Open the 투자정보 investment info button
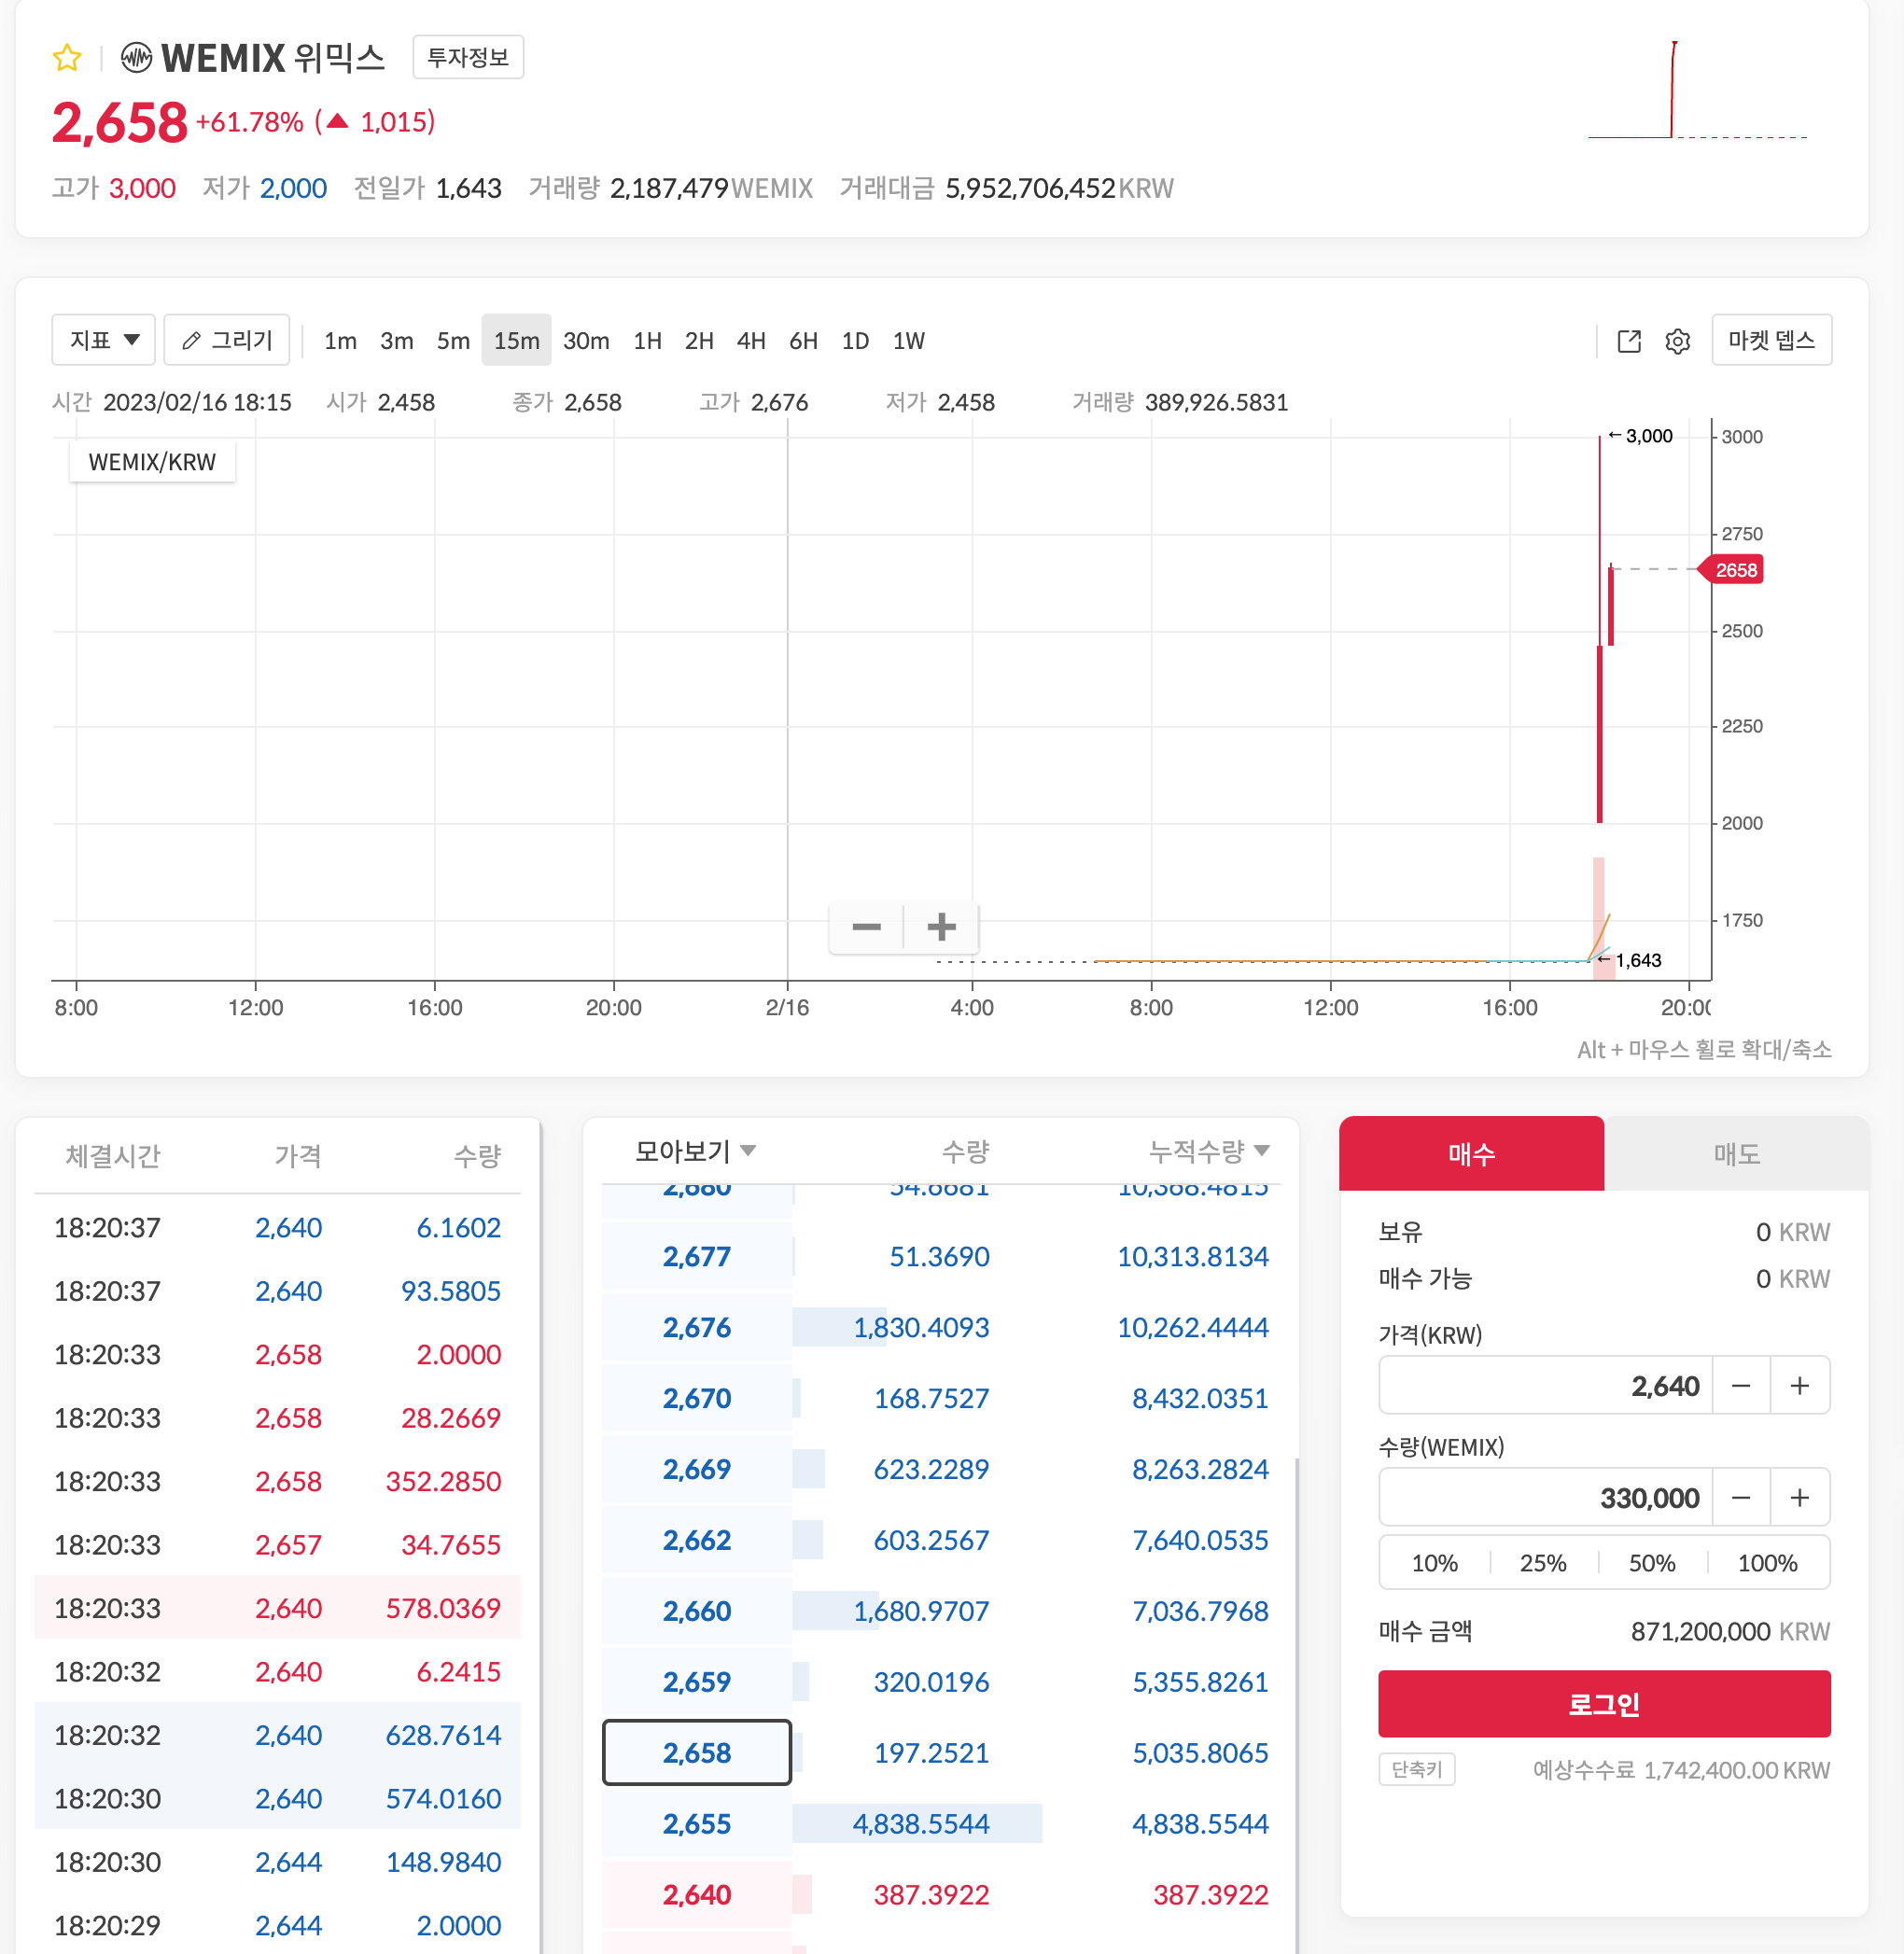This screenshot has width=1904, height=1954. (468, 58)
